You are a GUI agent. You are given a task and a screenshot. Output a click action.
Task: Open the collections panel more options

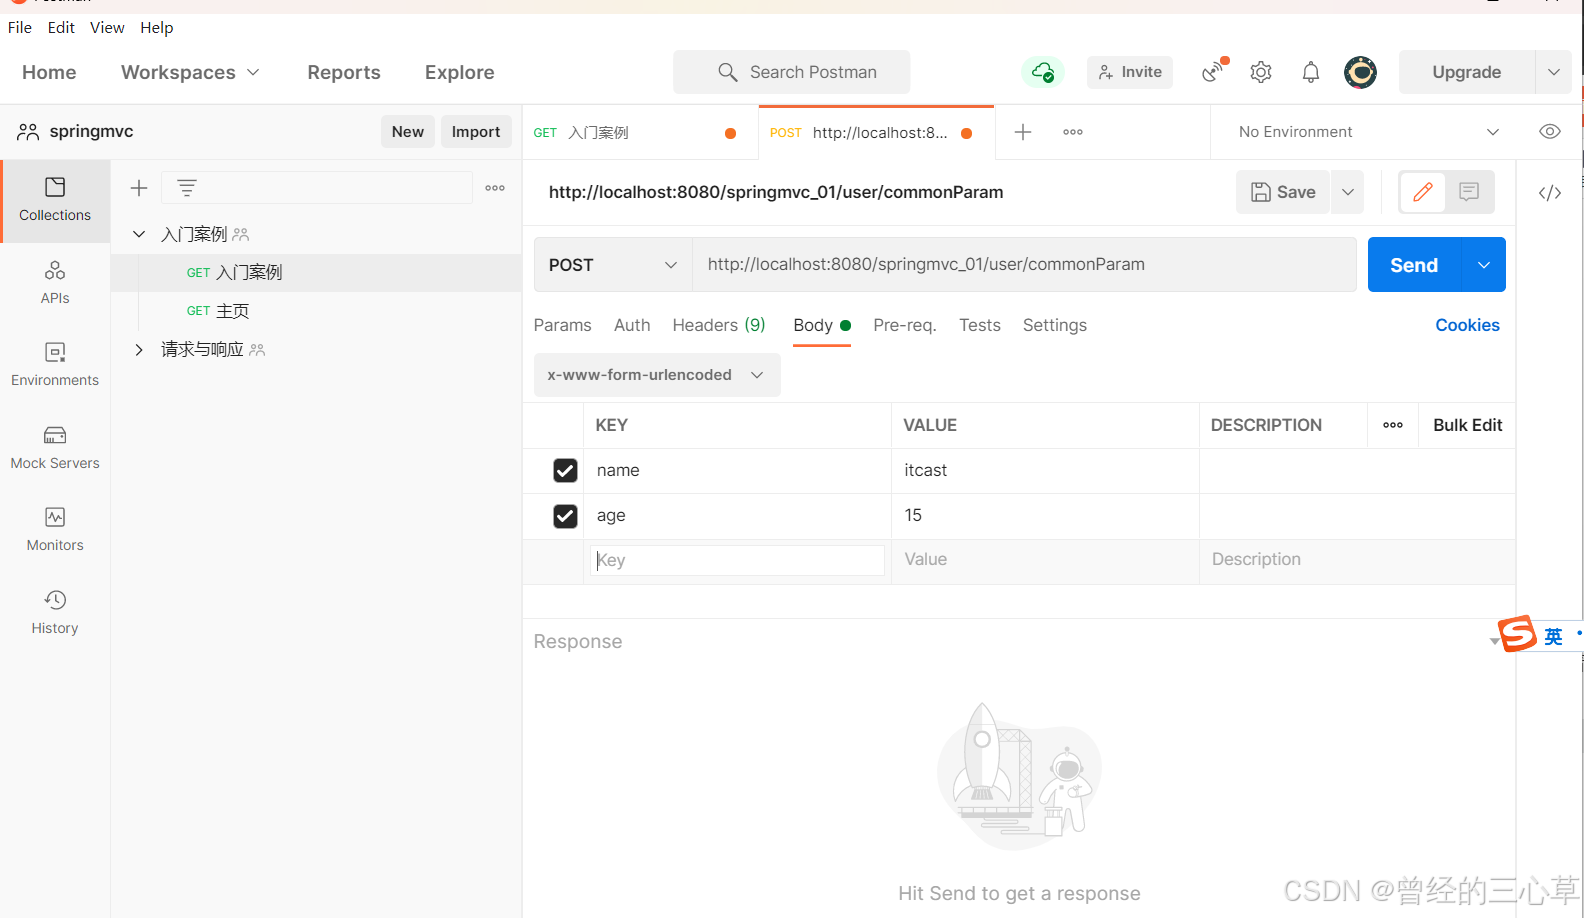click(495, 188)
